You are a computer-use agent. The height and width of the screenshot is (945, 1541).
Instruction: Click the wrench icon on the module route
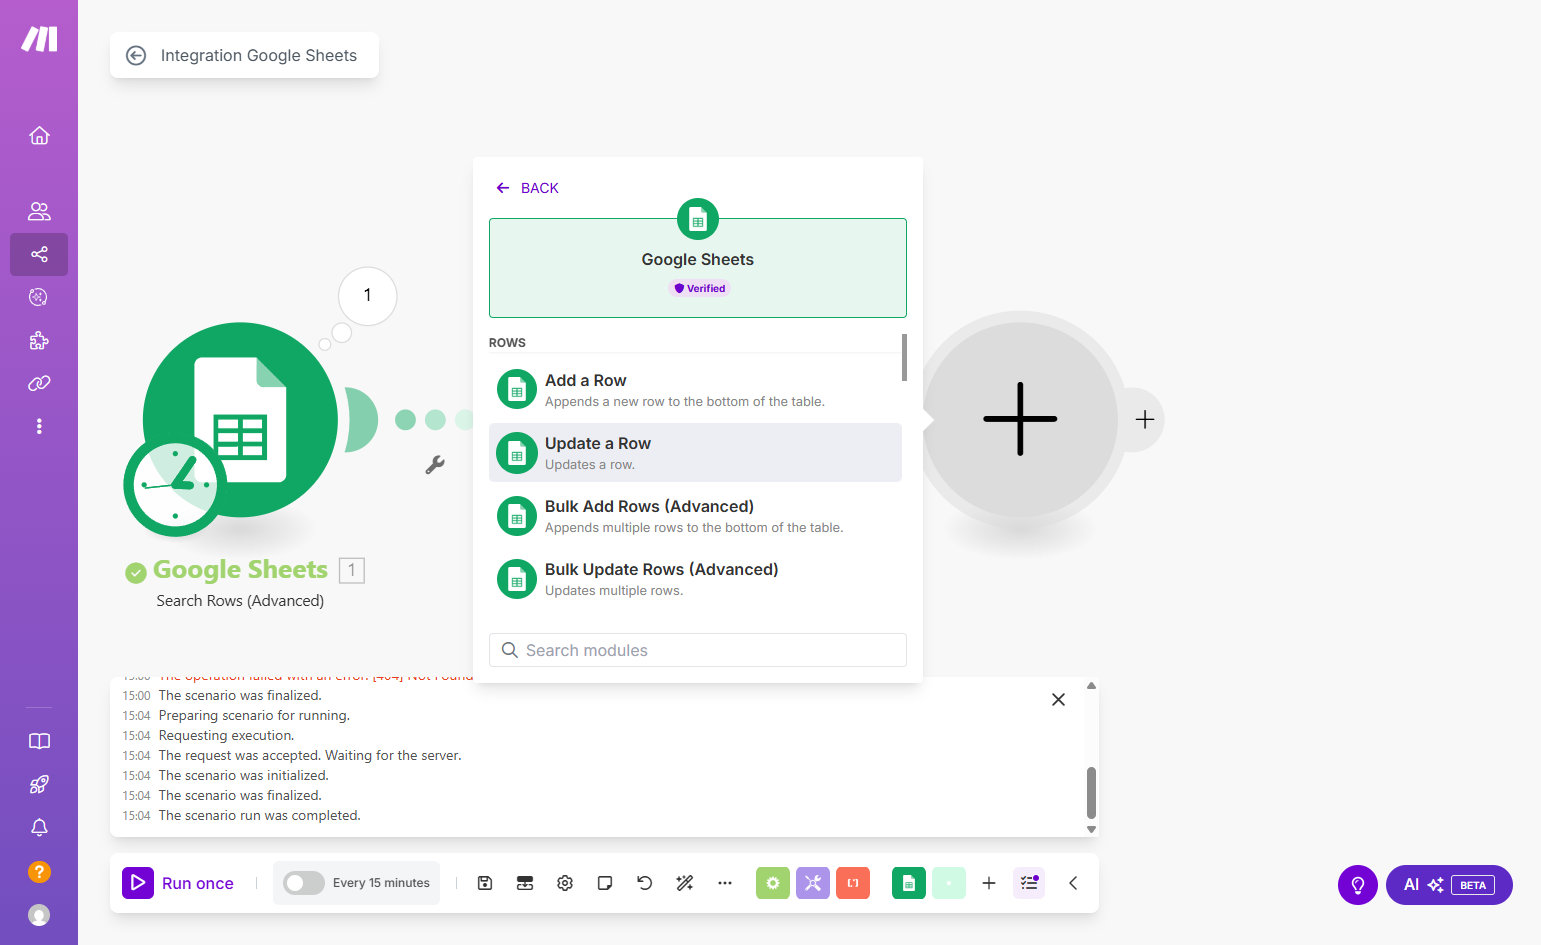click(x=435, y=464)
